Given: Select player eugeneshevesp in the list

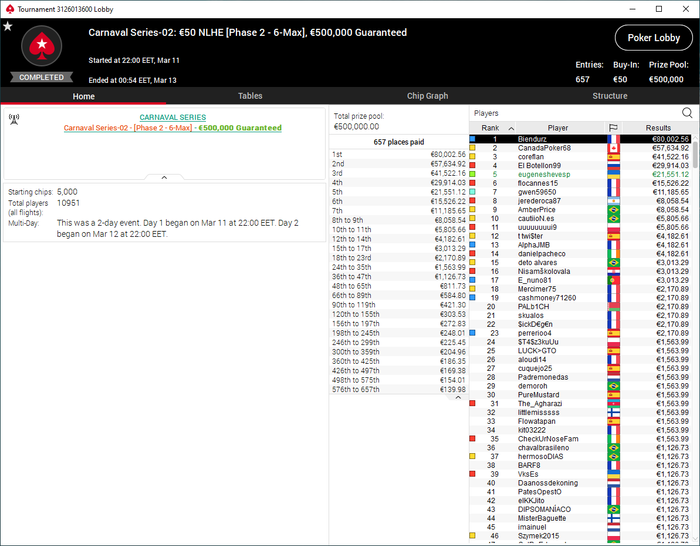Looking at the screenshot, I should click(581, 174).
